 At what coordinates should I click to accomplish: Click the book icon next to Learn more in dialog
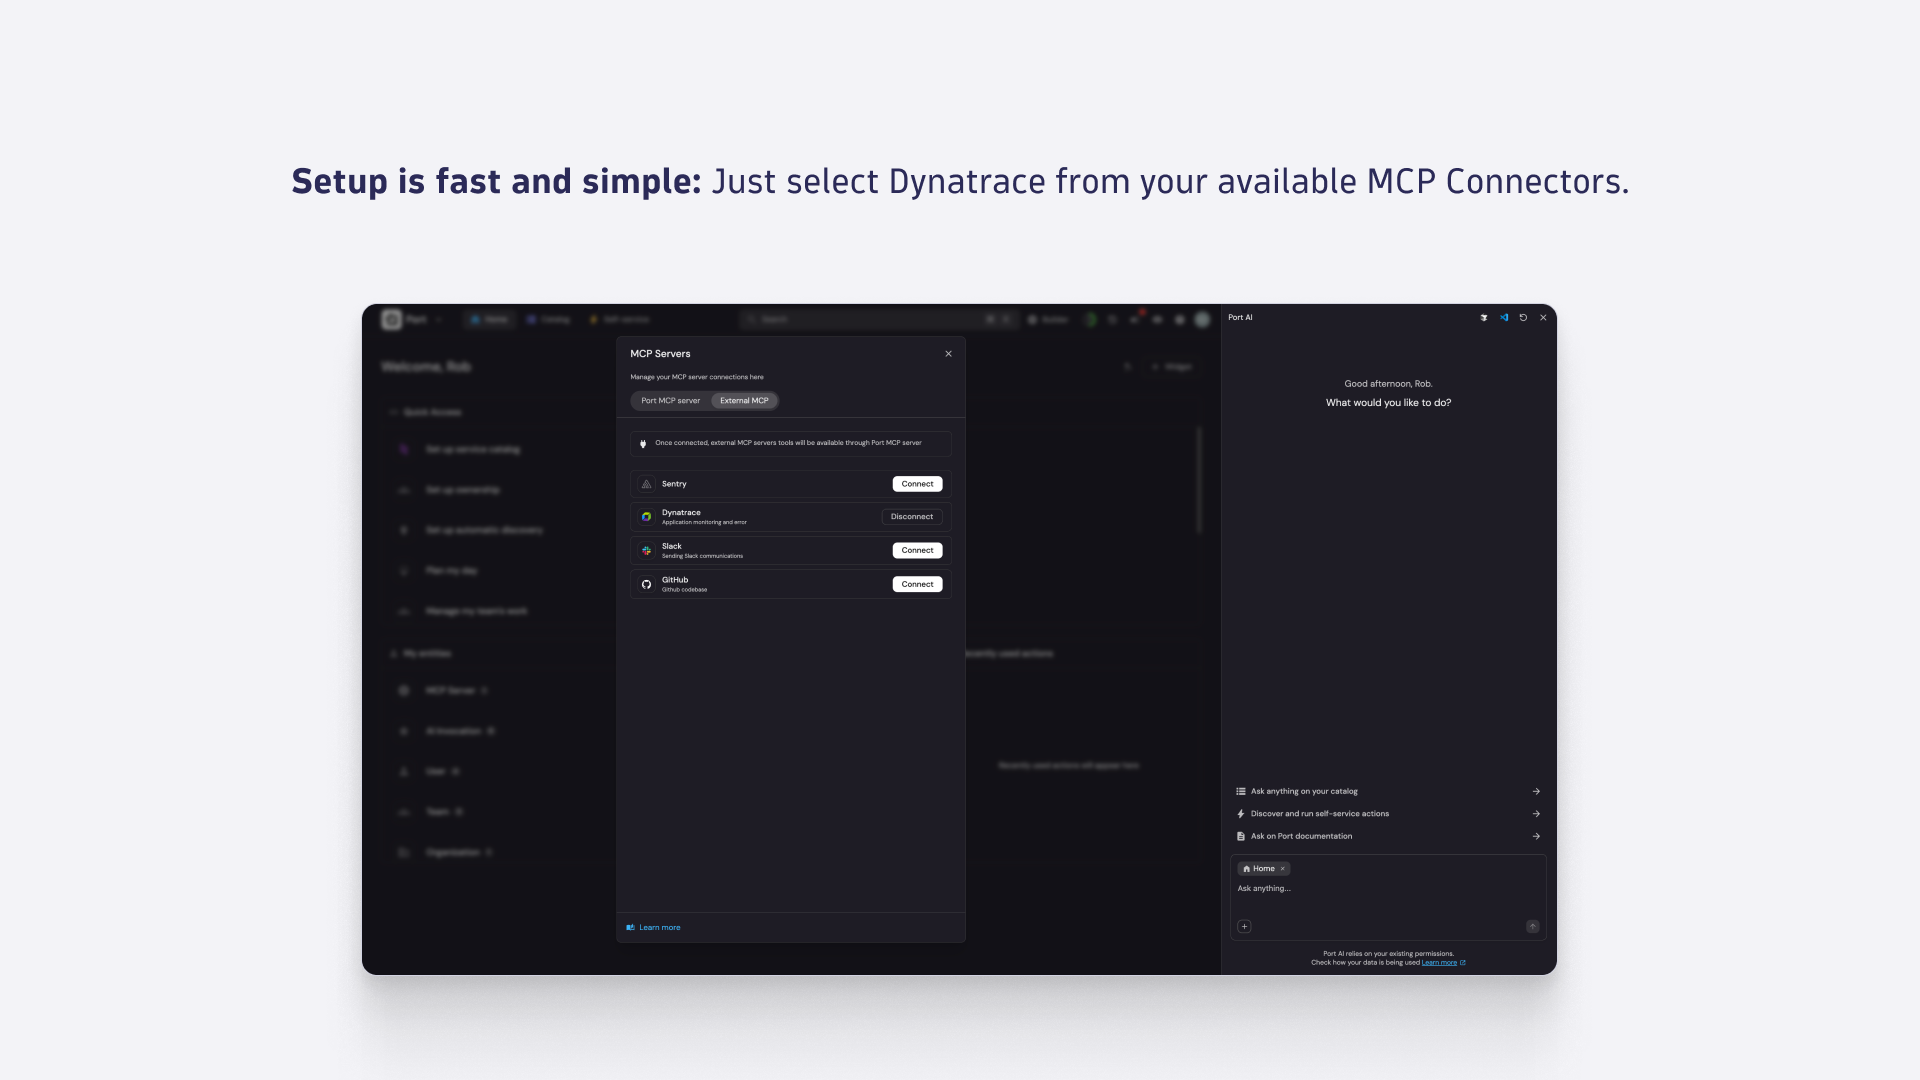point(631,928)
